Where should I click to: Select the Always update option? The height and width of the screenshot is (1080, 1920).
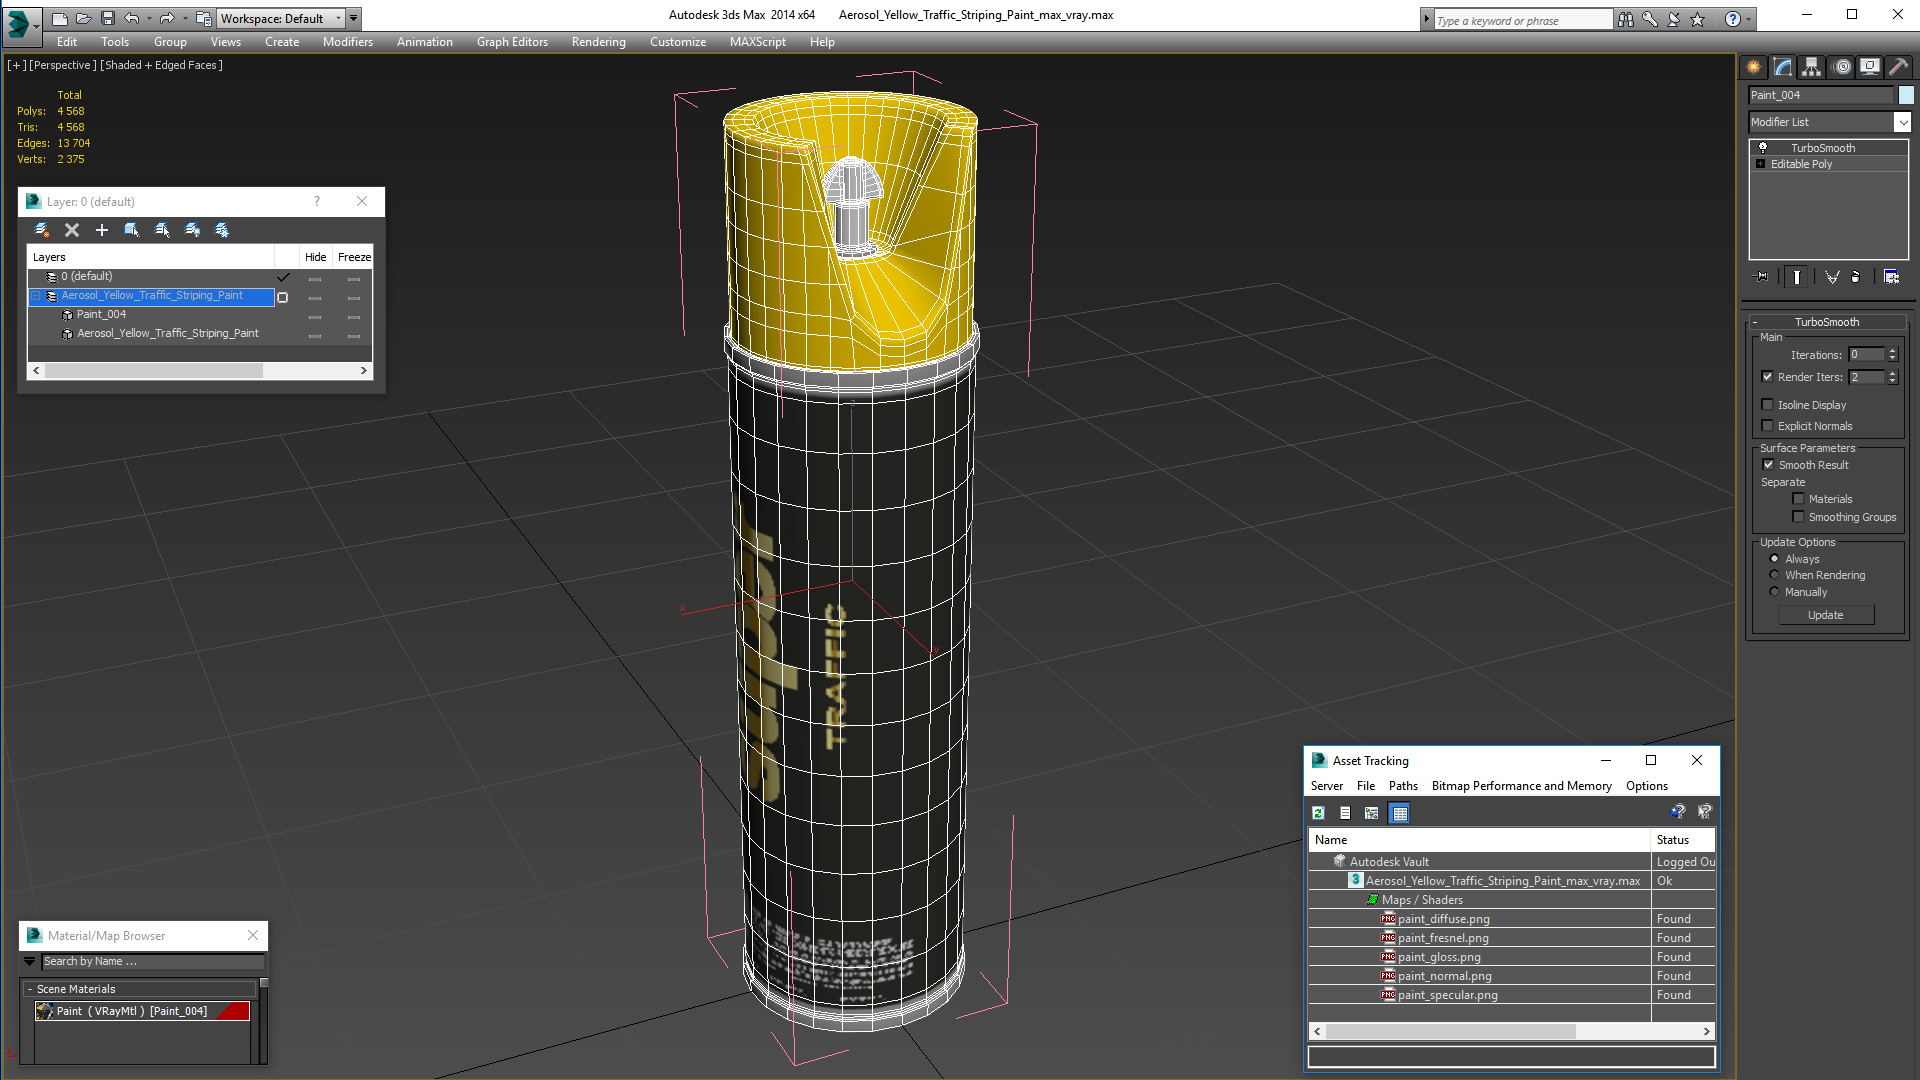click(x=1774, y=559)
